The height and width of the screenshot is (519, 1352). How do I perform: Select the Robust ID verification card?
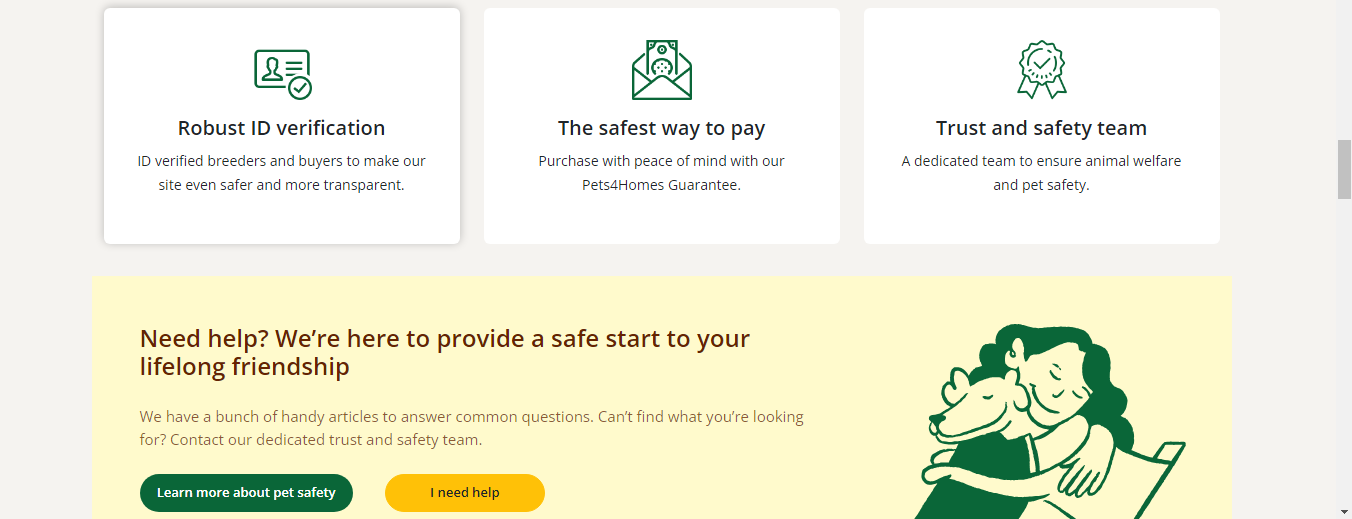coord(282,126)
